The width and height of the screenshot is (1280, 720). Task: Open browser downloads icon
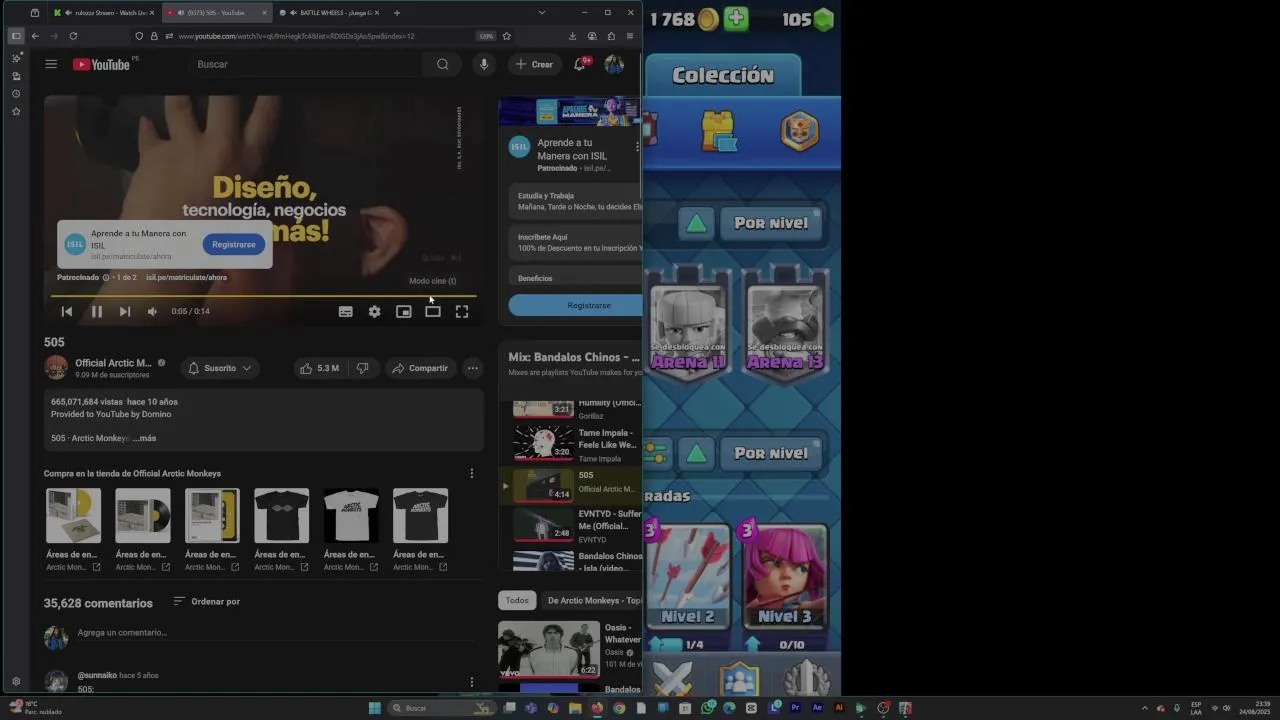(572, 36)
